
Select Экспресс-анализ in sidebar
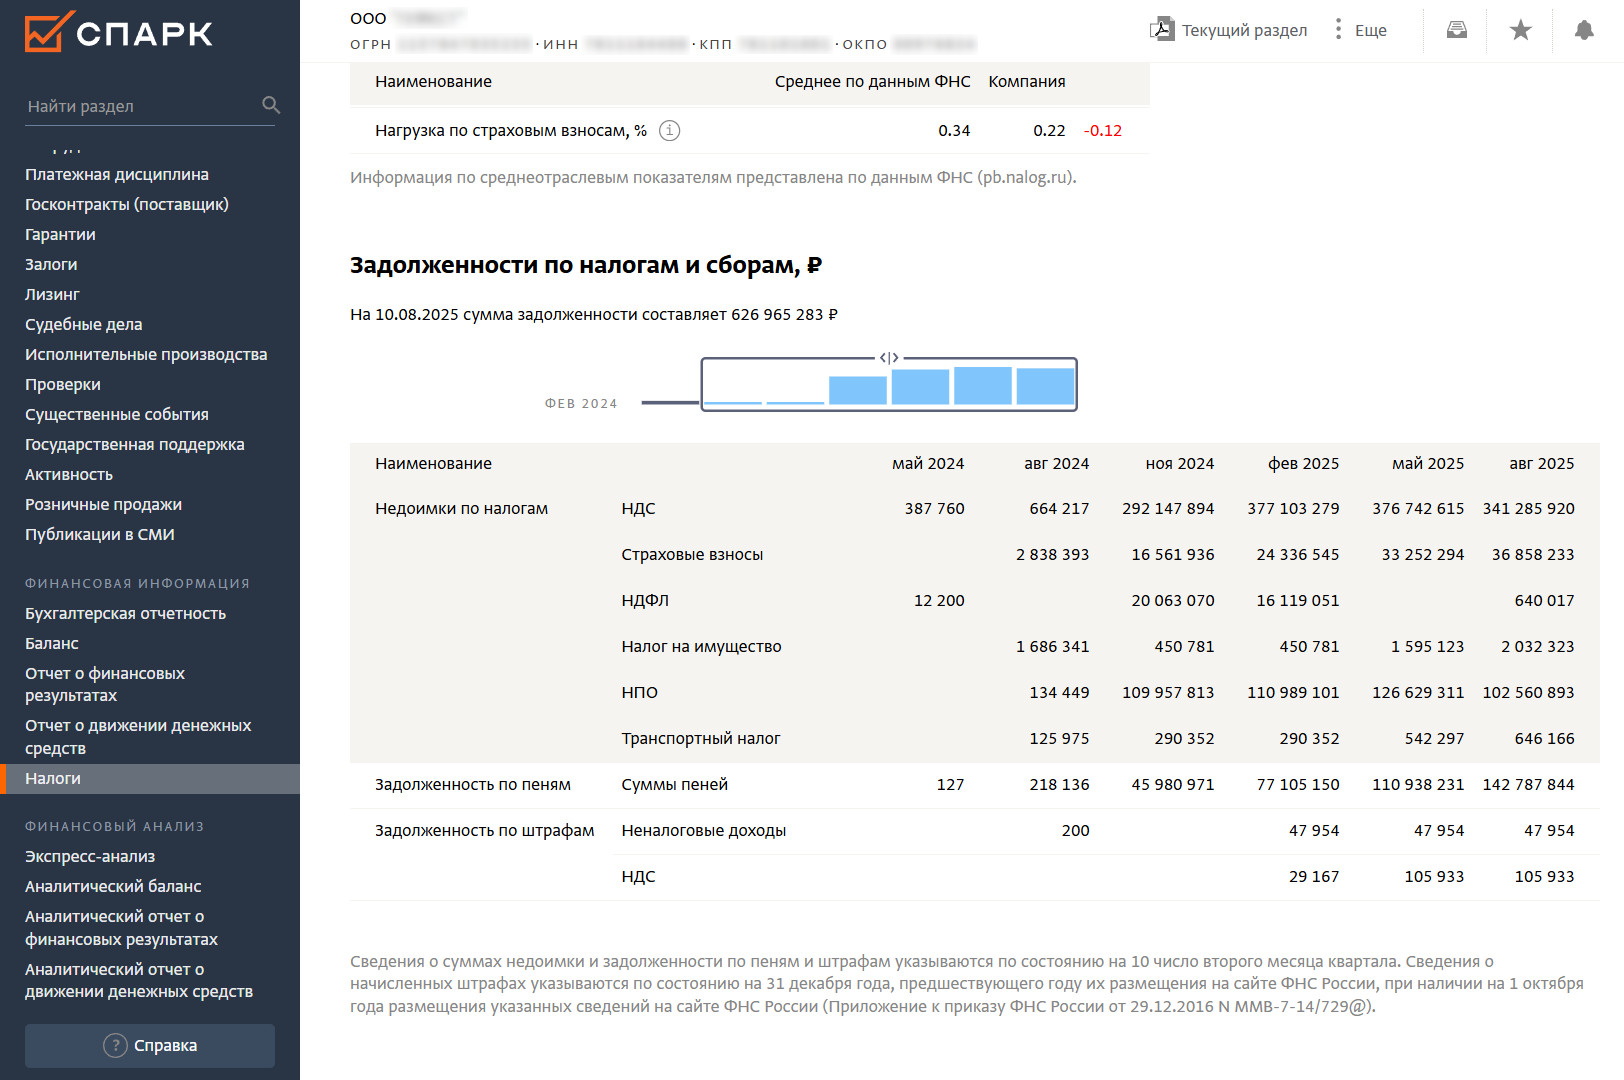(90, 856)
